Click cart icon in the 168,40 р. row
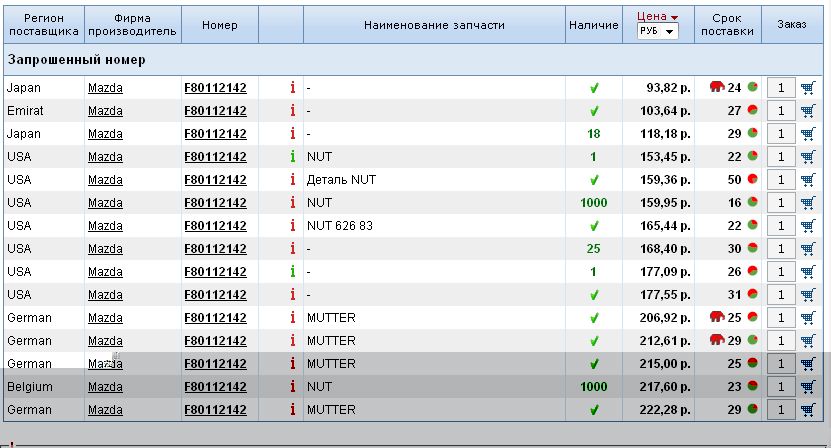 pos(808,249)
